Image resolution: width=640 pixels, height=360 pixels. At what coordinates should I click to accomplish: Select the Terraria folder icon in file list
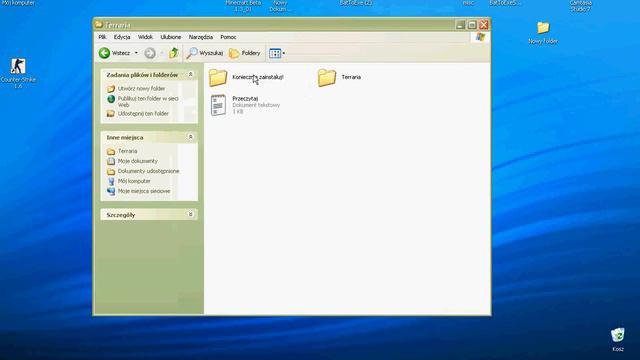pos(327,78)
